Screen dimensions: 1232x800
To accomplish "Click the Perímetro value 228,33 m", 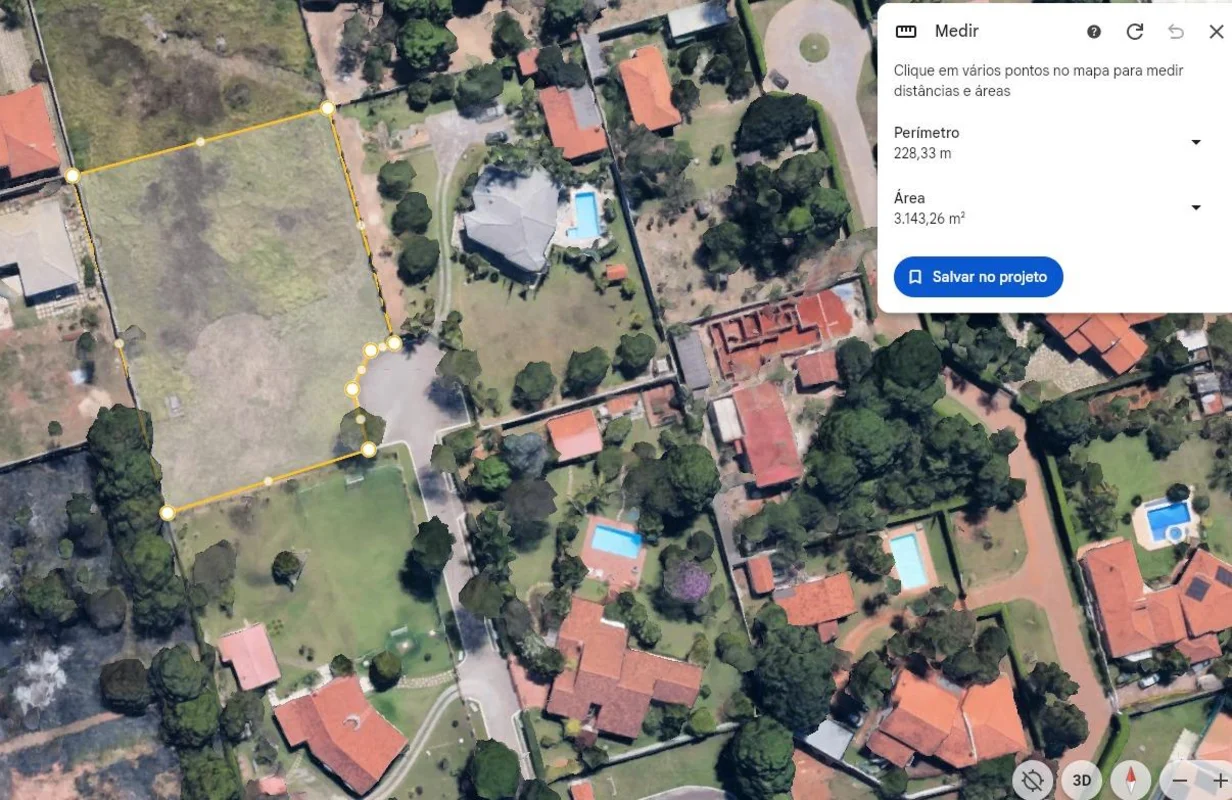I will [922, 154].
